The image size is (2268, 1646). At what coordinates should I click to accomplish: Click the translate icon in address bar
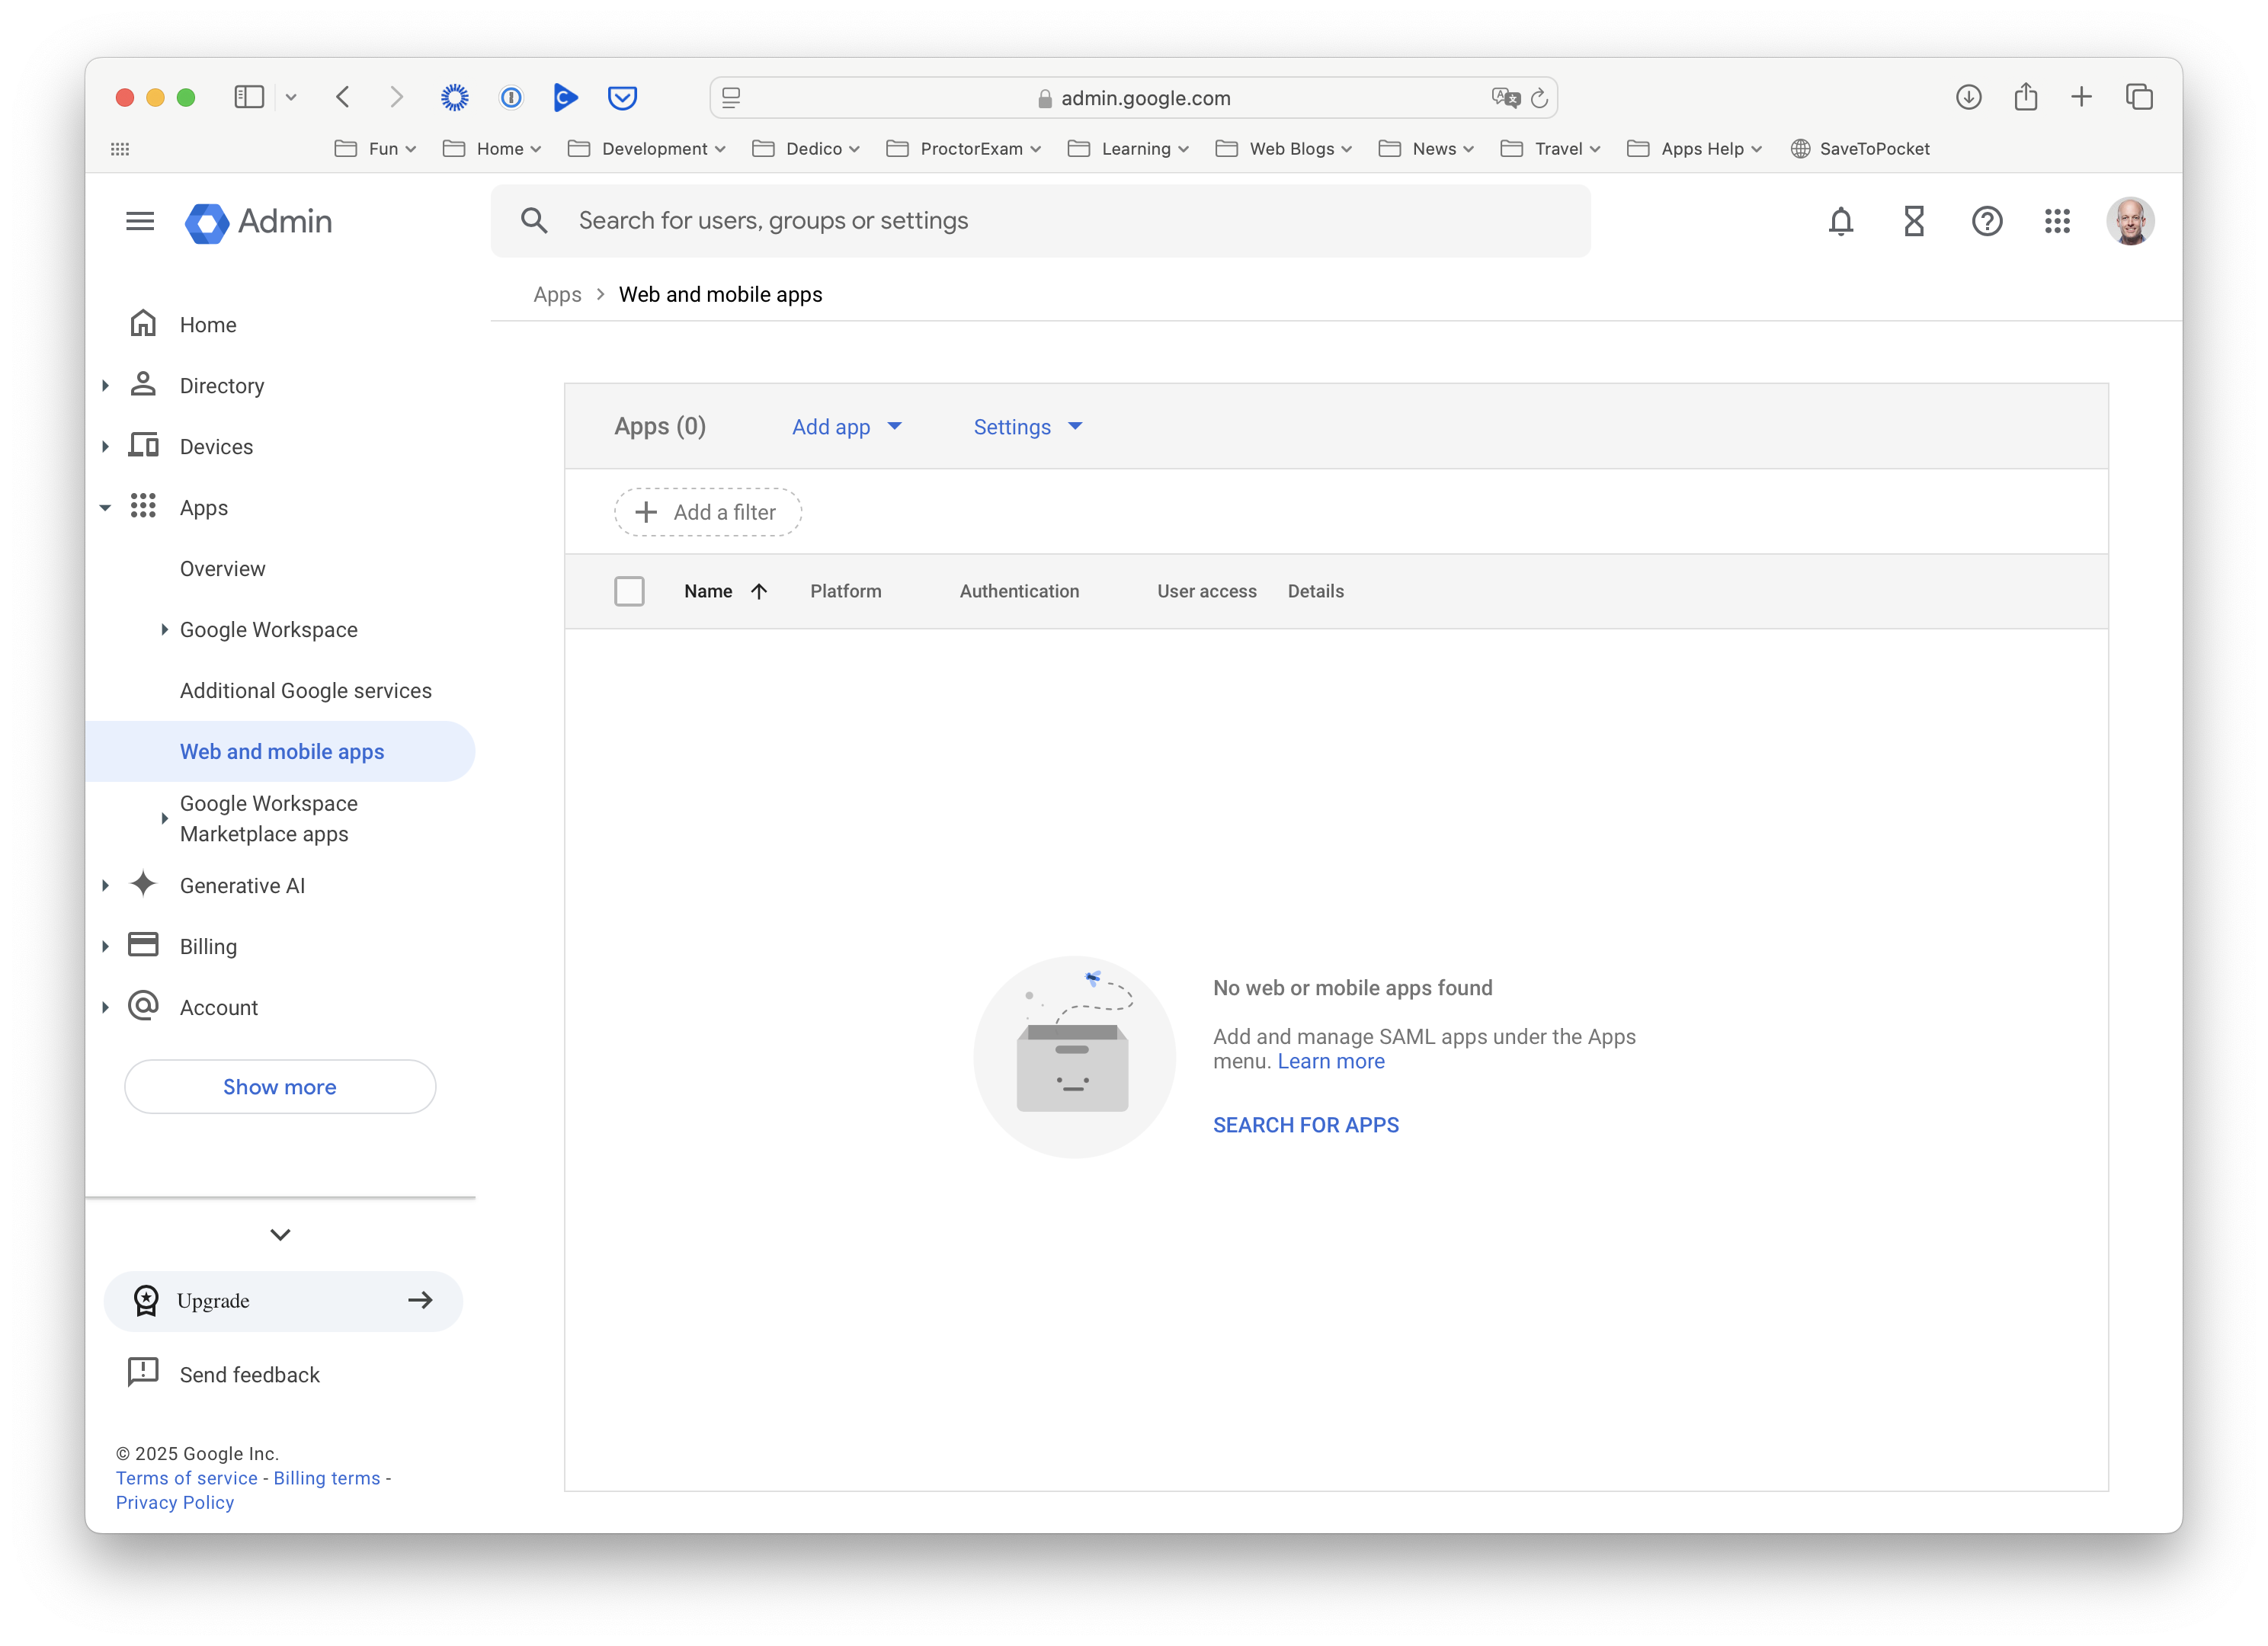coord(1505,98)
